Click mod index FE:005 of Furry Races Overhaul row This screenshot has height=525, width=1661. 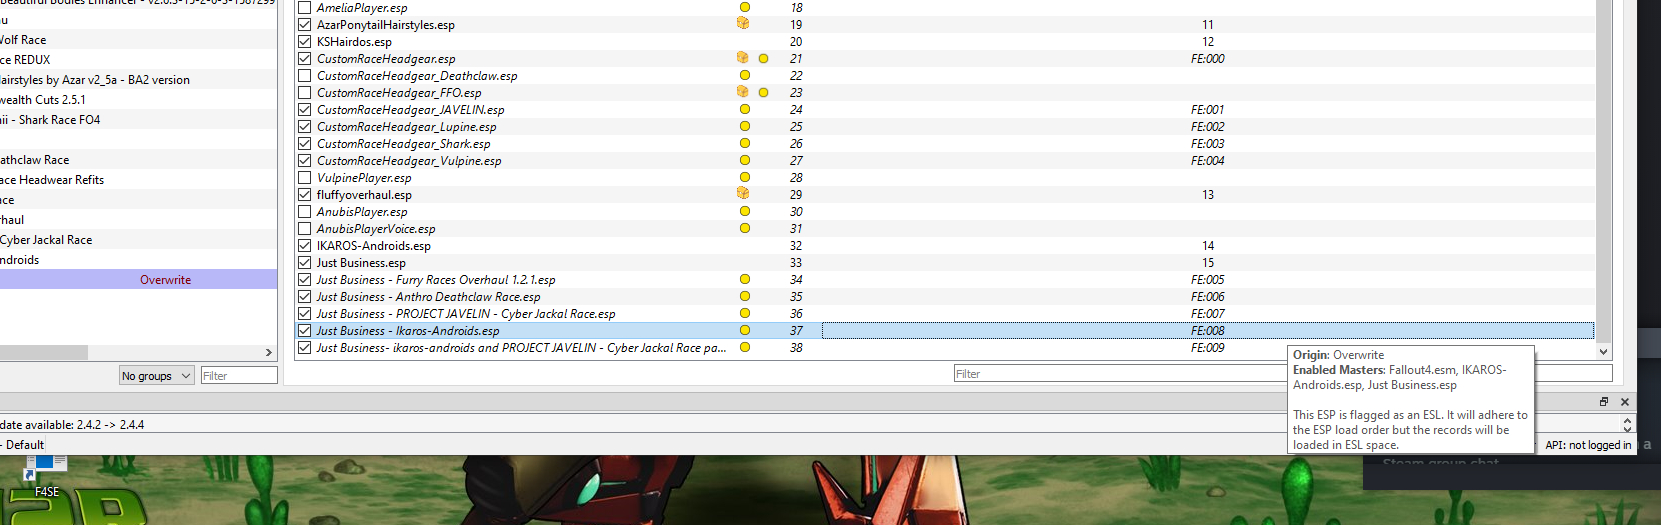point(1207,279)
